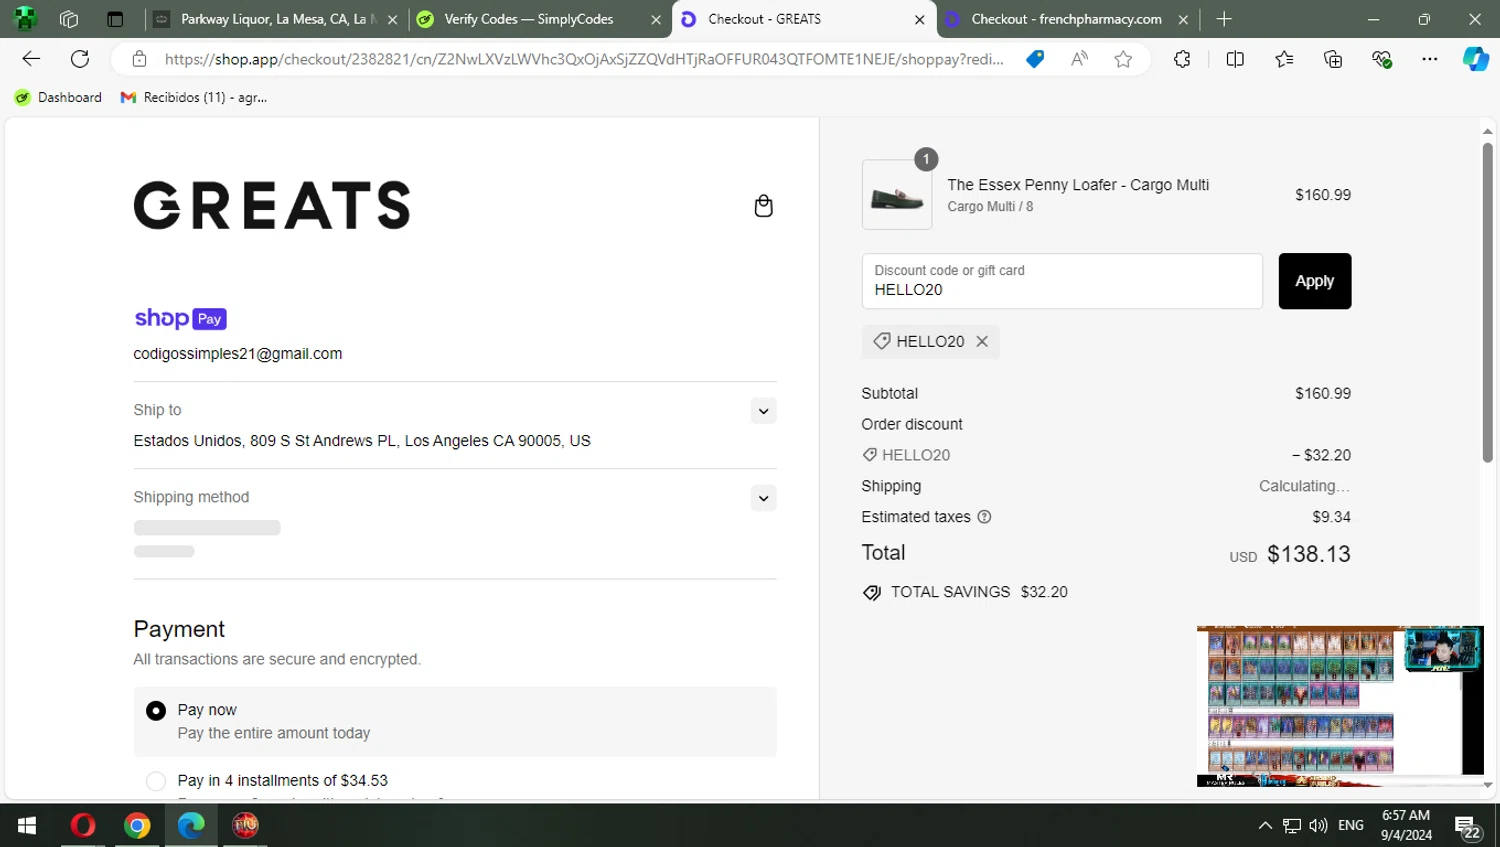Screen dimensions: 1500x847
Task: Click the Shop Pay logo
Action: [x=181, y=318]
